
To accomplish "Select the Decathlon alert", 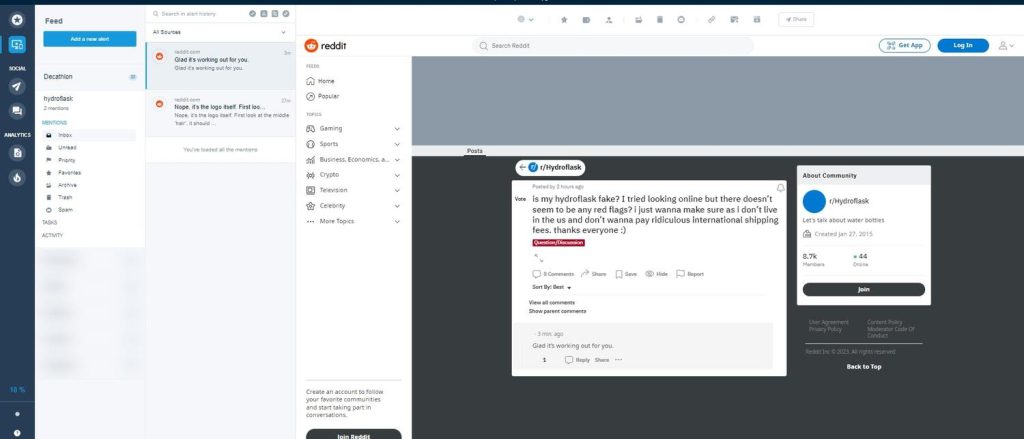I will click(x=89, y=77).
